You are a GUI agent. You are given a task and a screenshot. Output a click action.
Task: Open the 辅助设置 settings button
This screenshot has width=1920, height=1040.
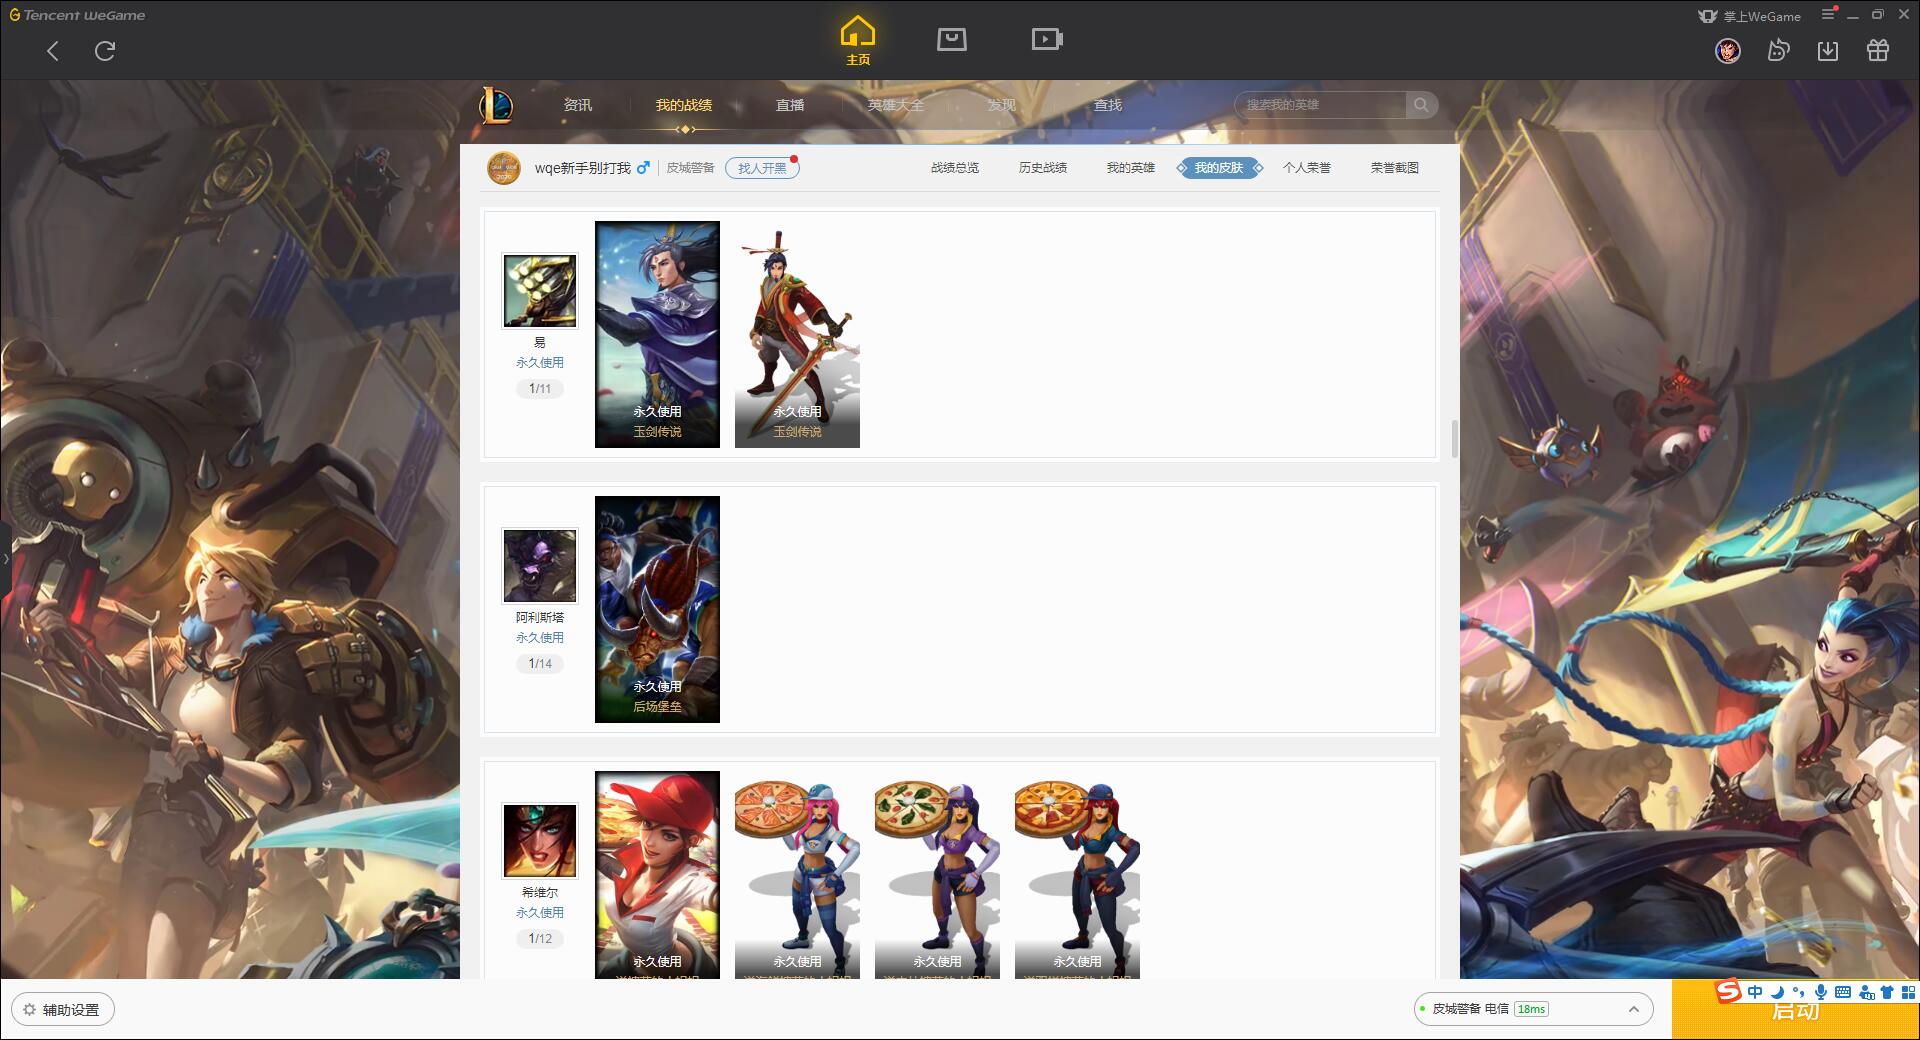[63, 1010]
